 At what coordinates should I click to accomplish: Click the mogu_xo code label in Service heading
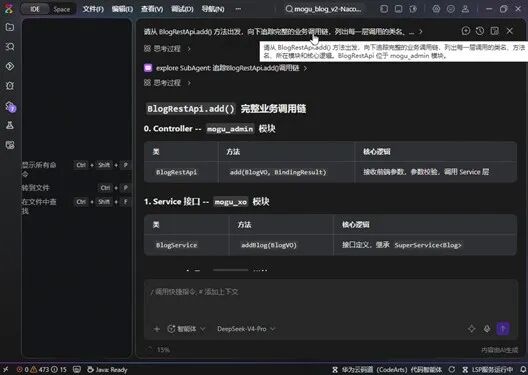point(231,202)
